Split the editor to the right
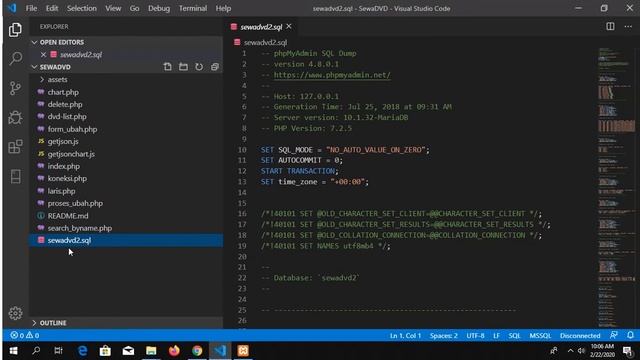This screenshot has width=640, height=360. tap(610, 27)
